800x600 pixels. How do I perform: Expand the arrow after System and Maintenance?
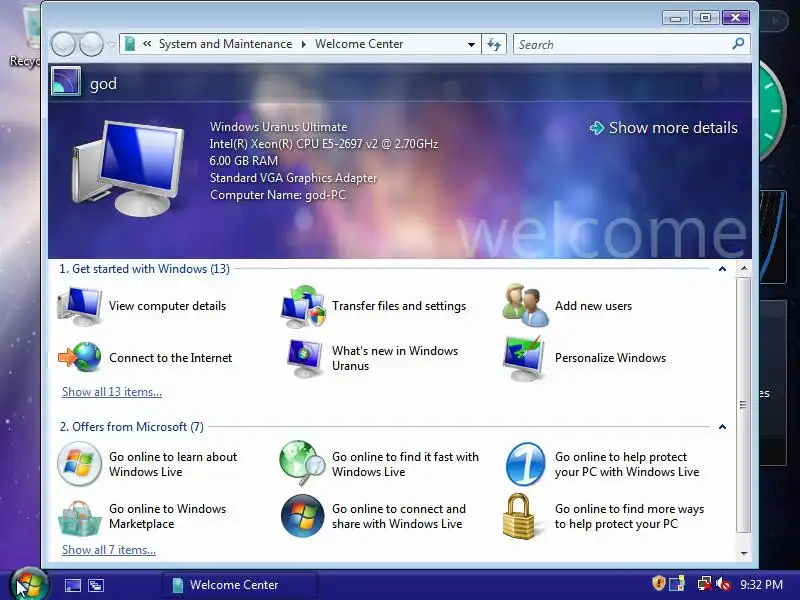click(x=304, y=44)
